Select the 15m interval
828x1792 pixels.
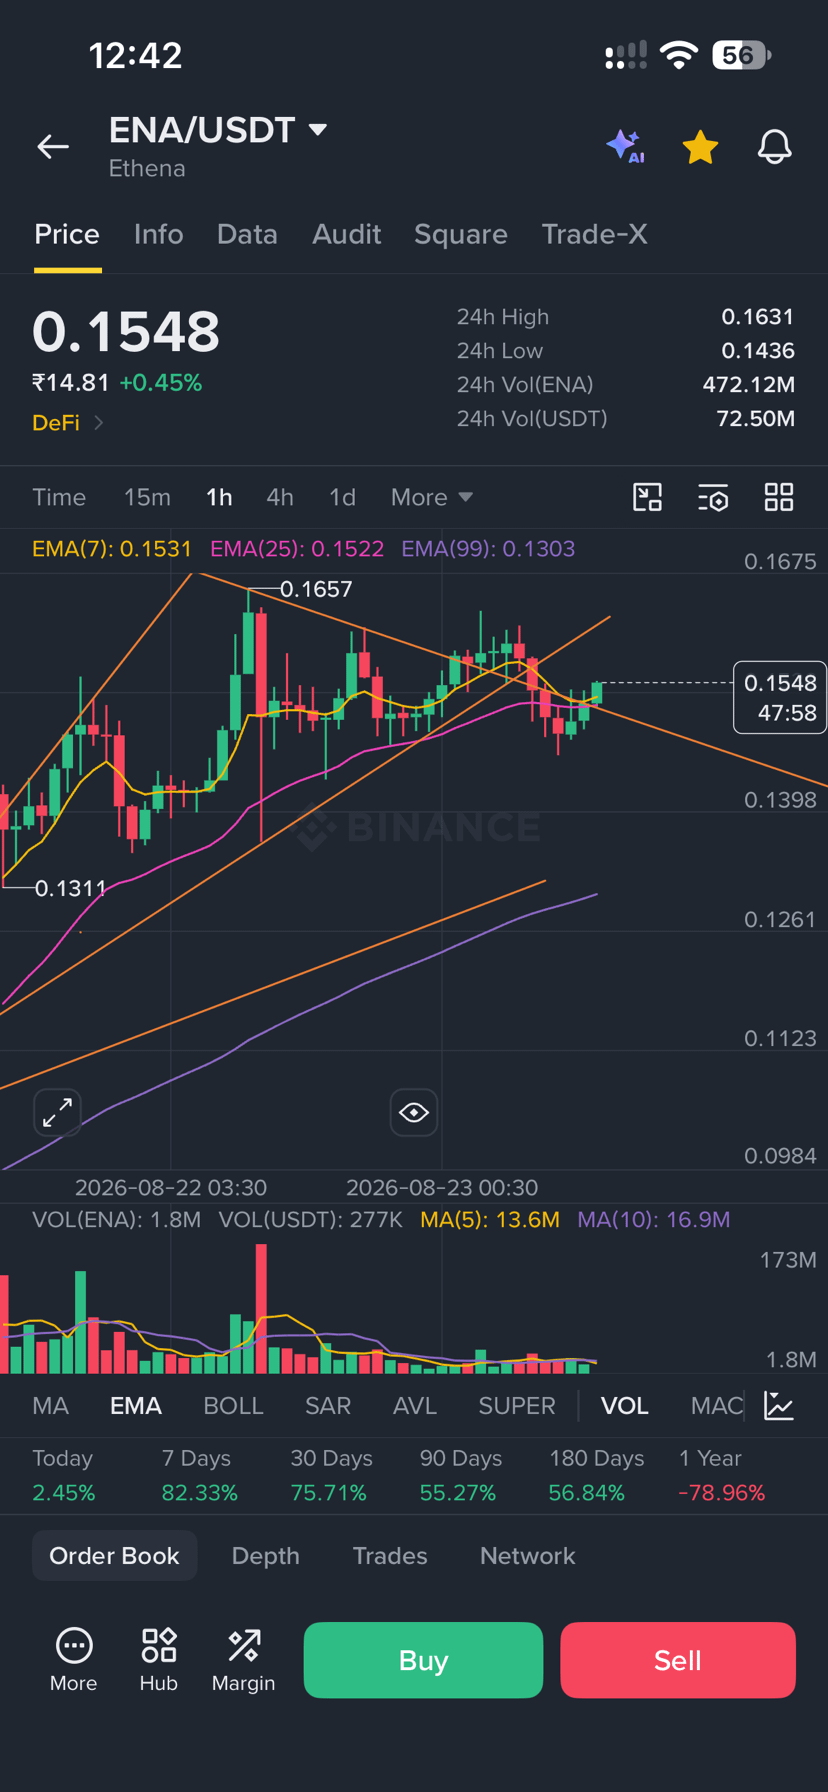click(x=147, y=497)
